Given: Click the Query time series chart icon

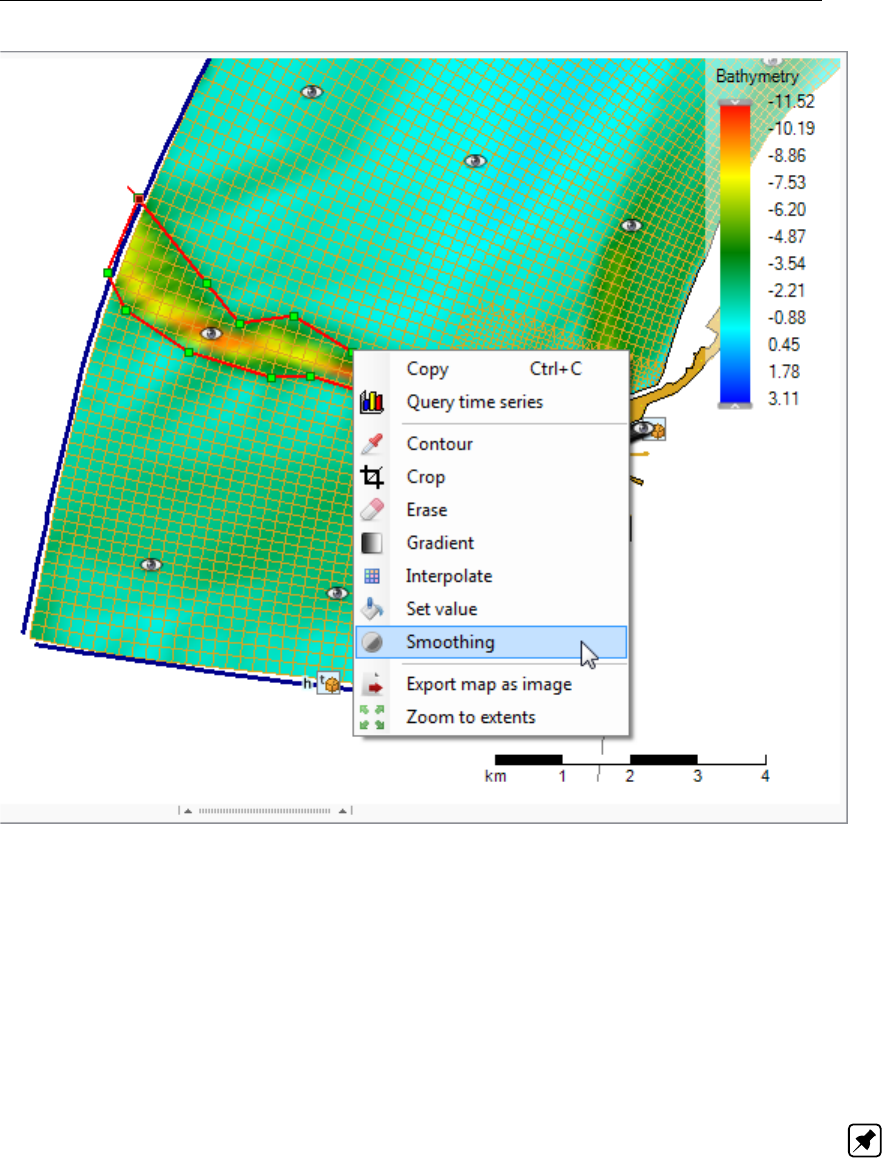Looking at the screenshot, I should click(372, 402).
